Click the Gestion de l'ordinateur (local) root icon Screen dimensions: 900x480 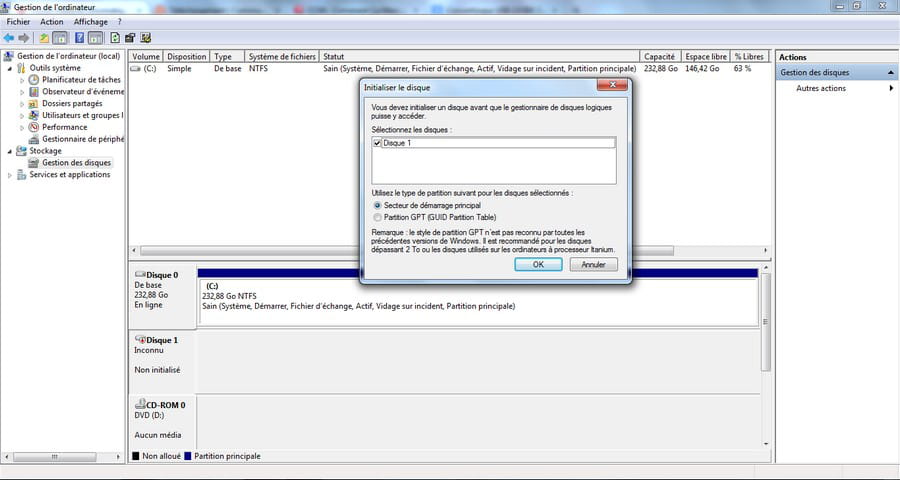[9, 56]
